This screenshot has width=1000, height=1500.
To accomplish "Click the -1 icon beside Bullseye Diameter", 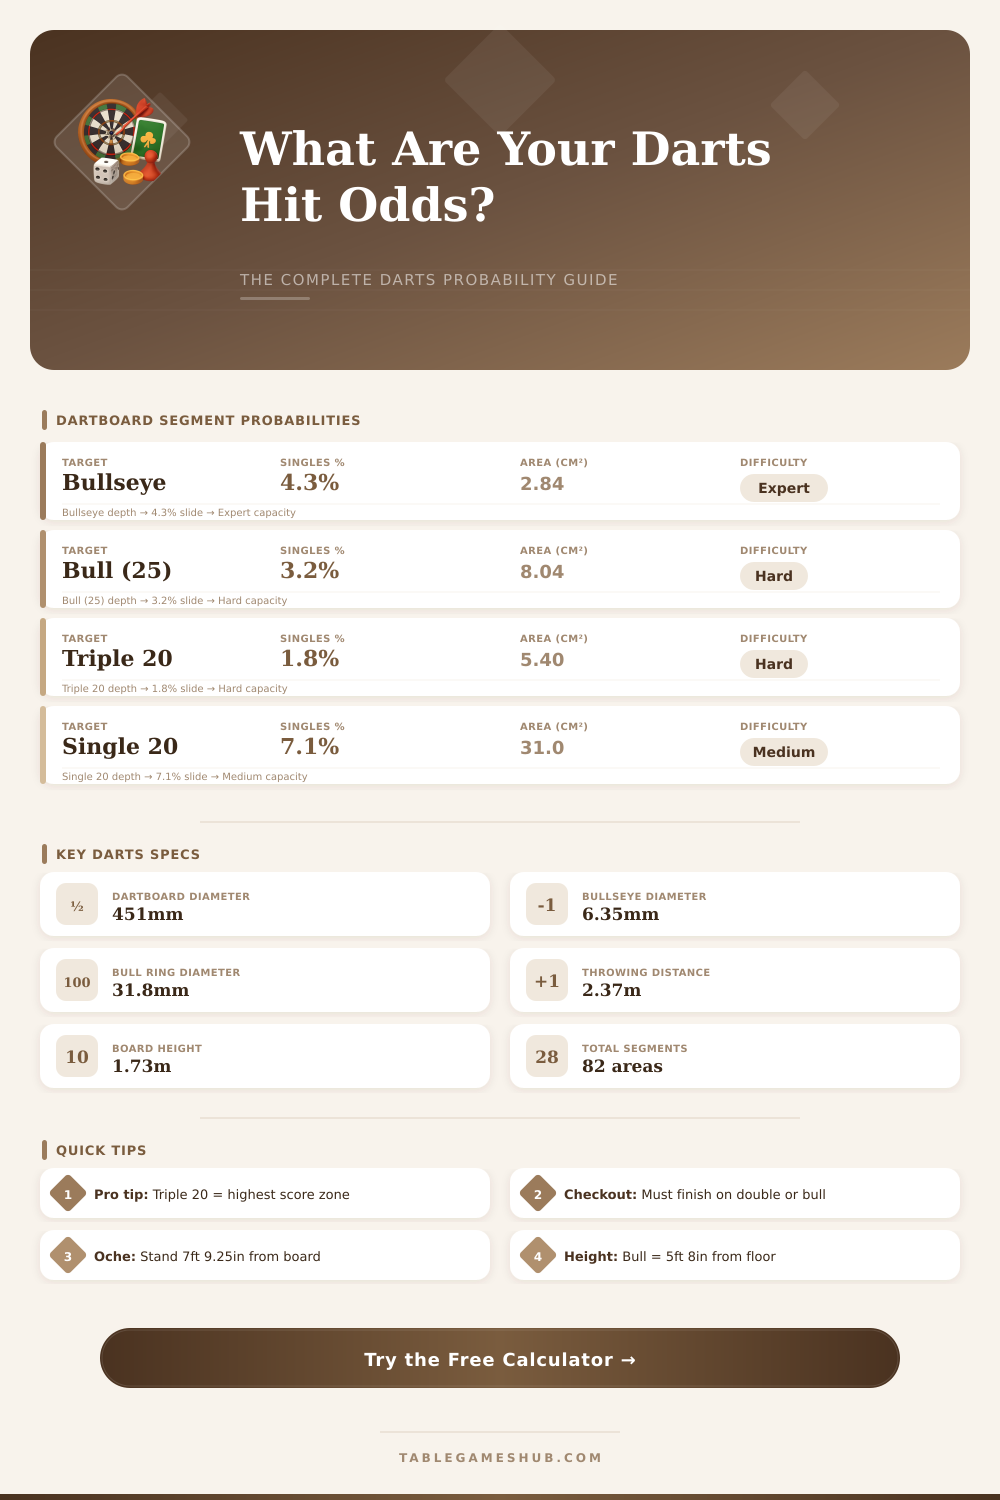I will click(547, 905).
